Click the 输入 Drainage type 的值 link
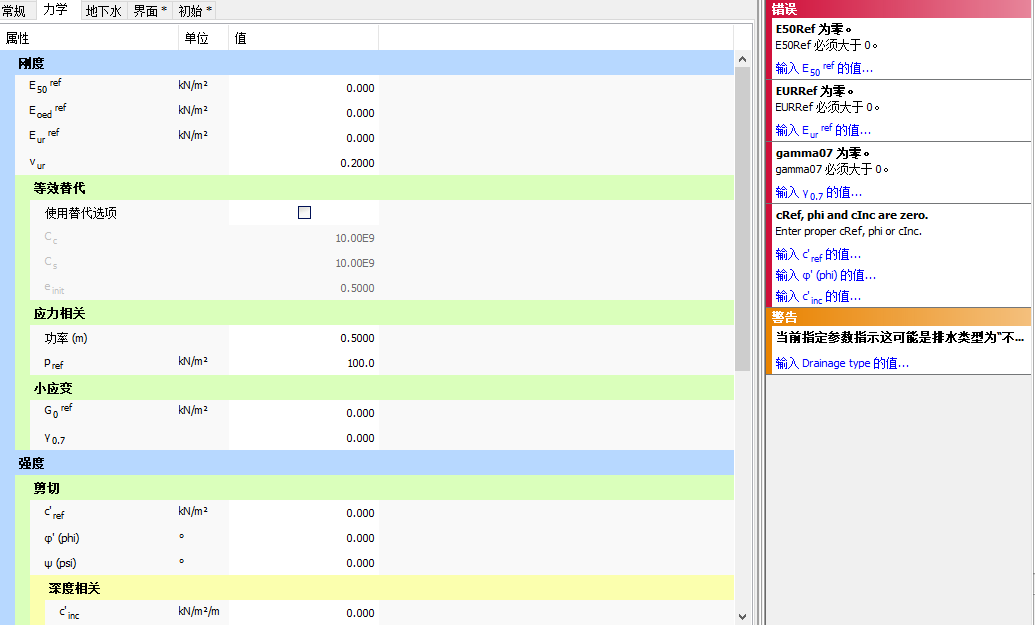1035x625 pixels. (x=842, y=364)
